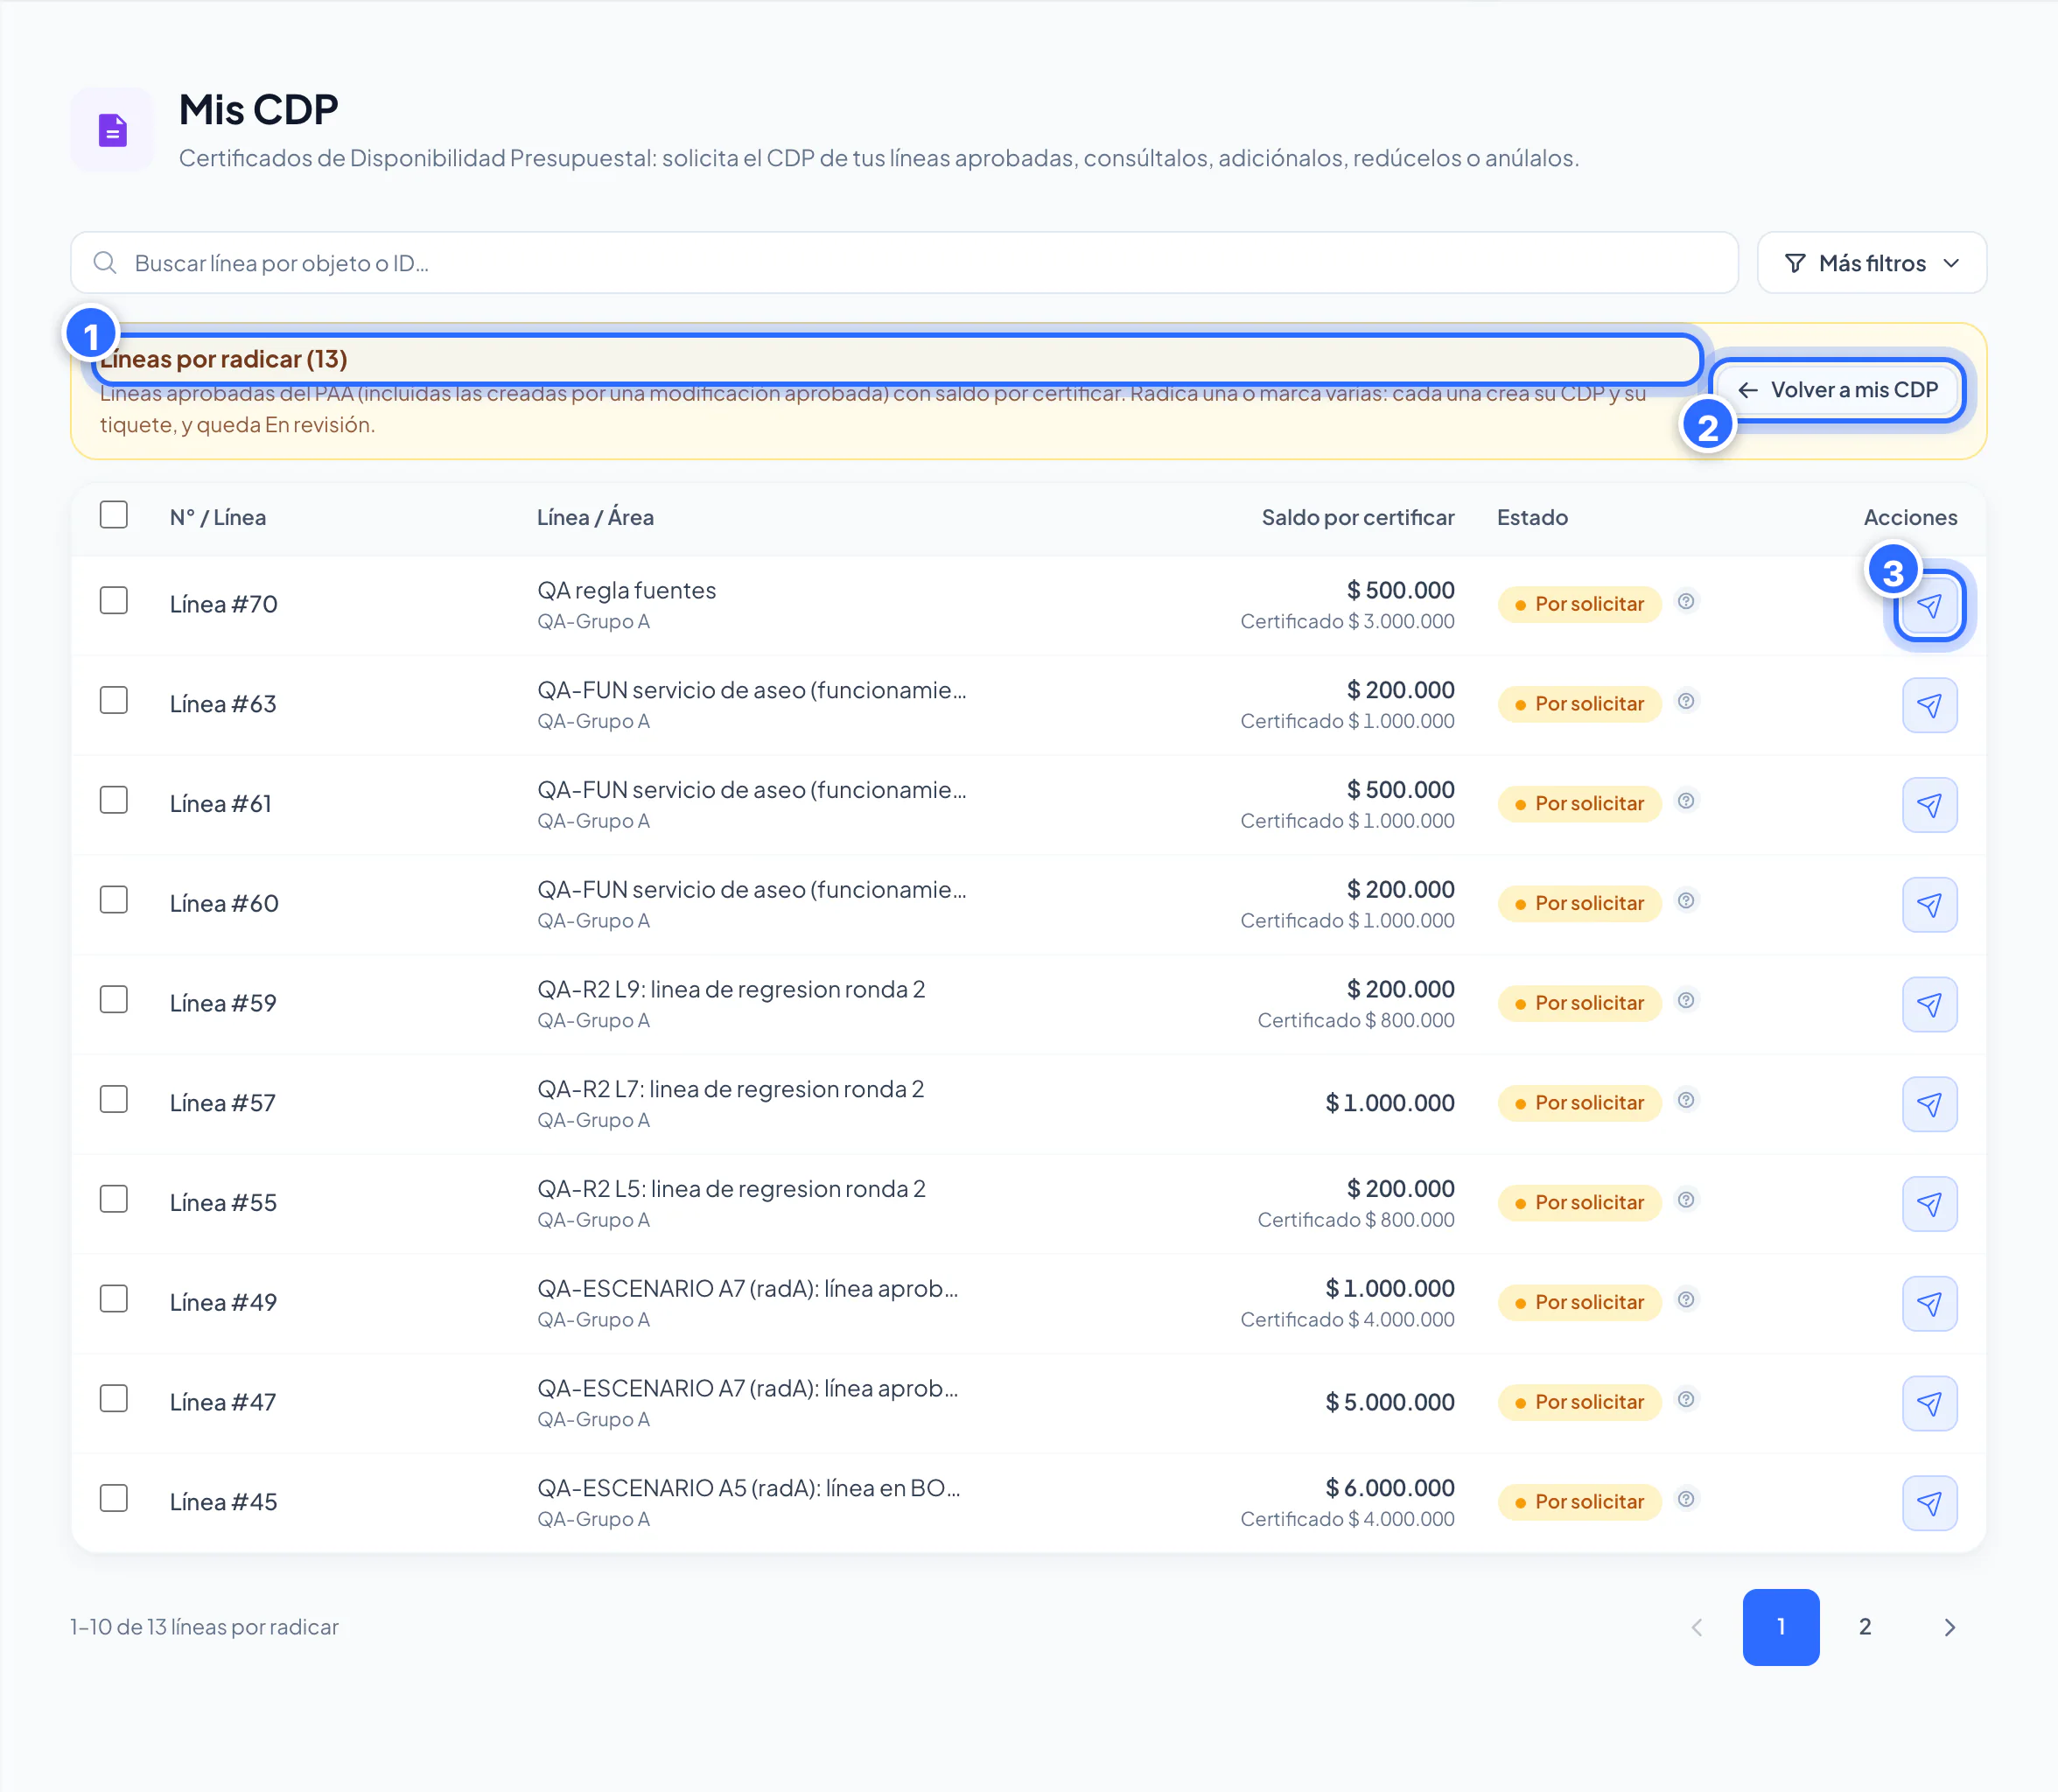Click the $ 5.000.000 balance of Línea #47

click(x=1390, y=1402)
